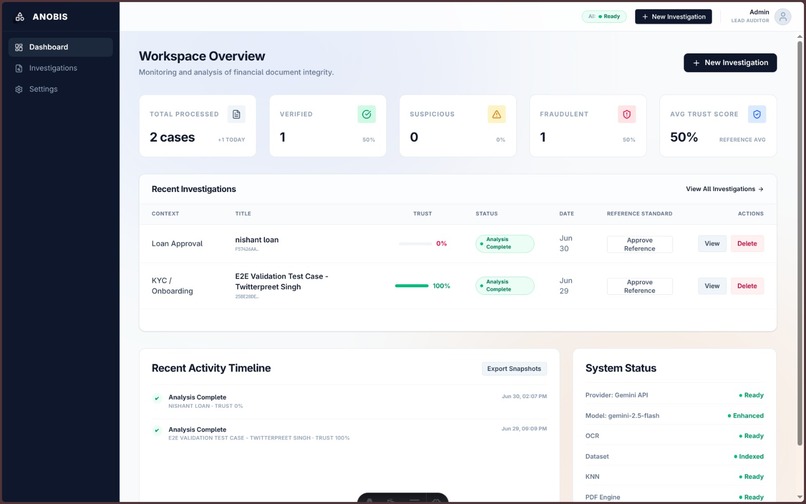Click the Fraudulent shield alert icon
The image size is (806, 504).
(x=627, y=114)
